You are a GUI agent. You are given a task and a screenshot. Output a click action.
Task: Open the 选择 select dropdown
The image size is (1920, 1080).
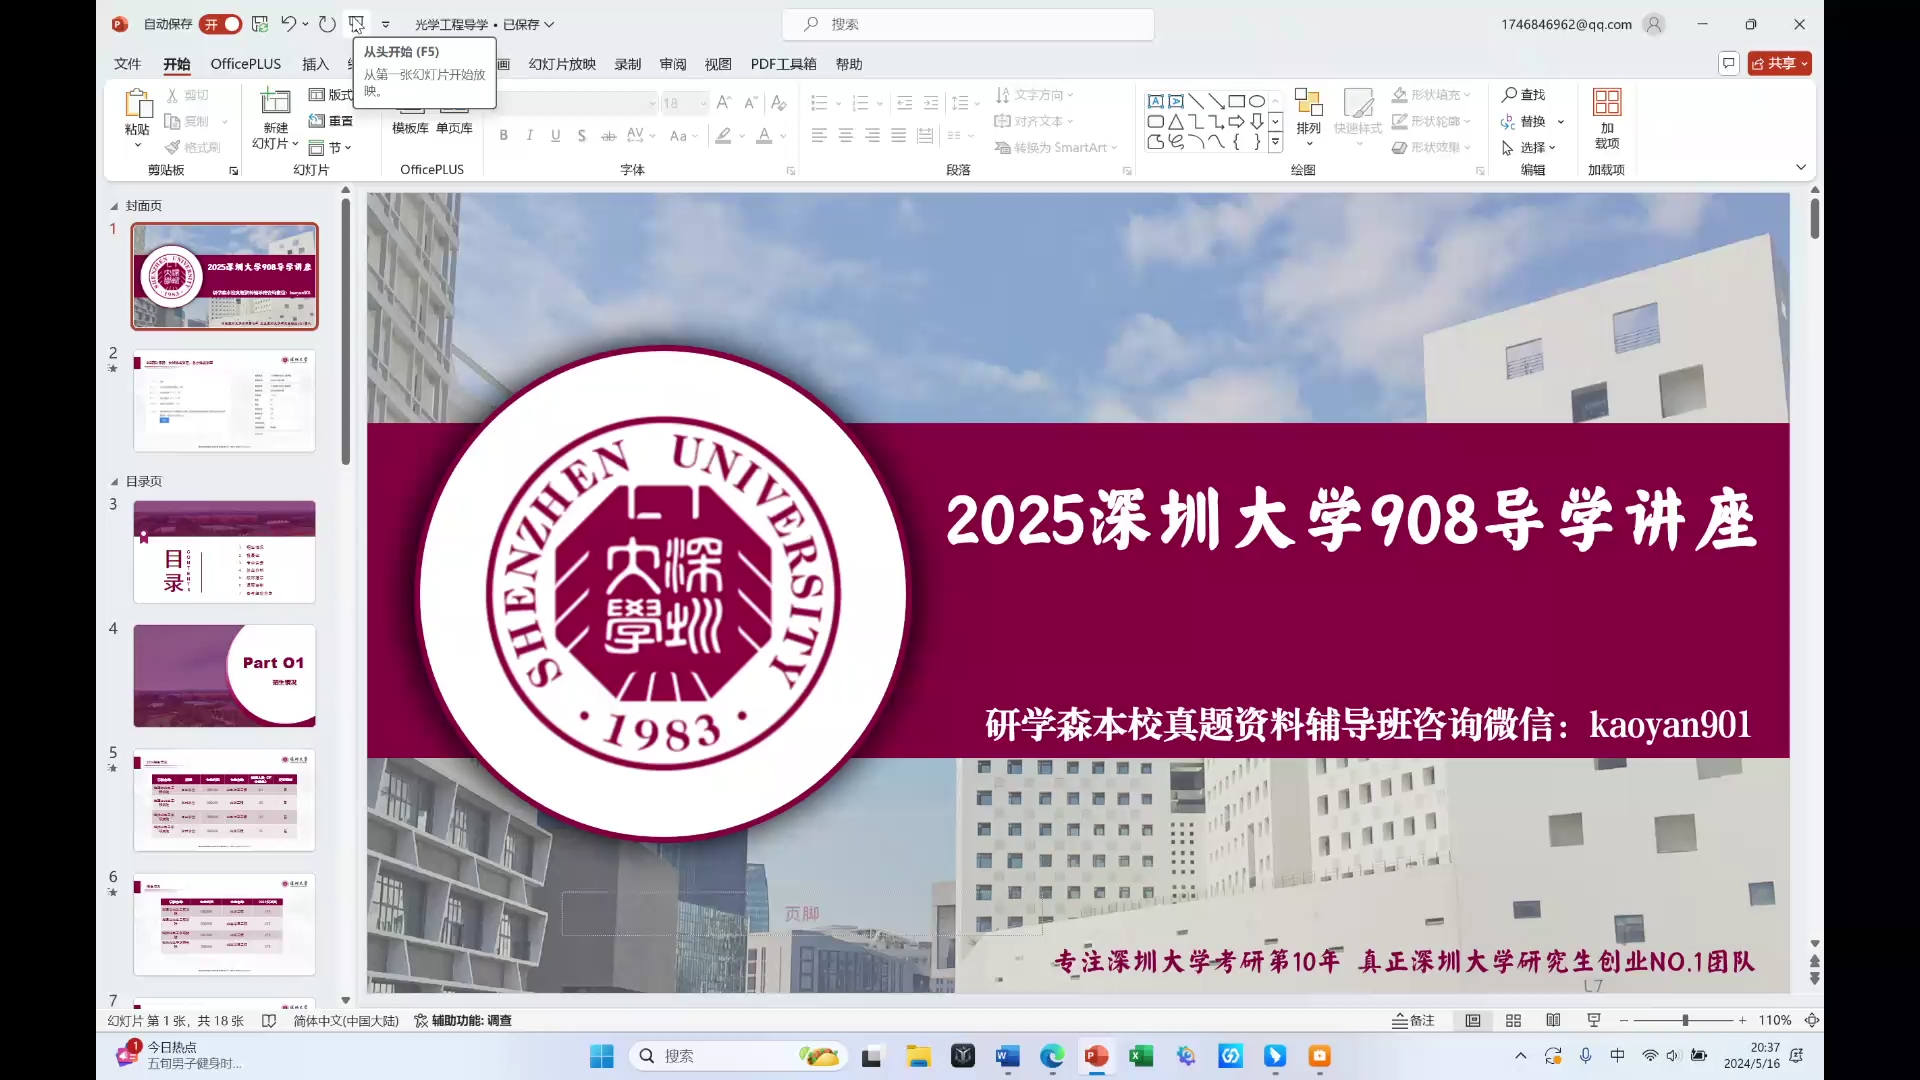(1529, 148)
